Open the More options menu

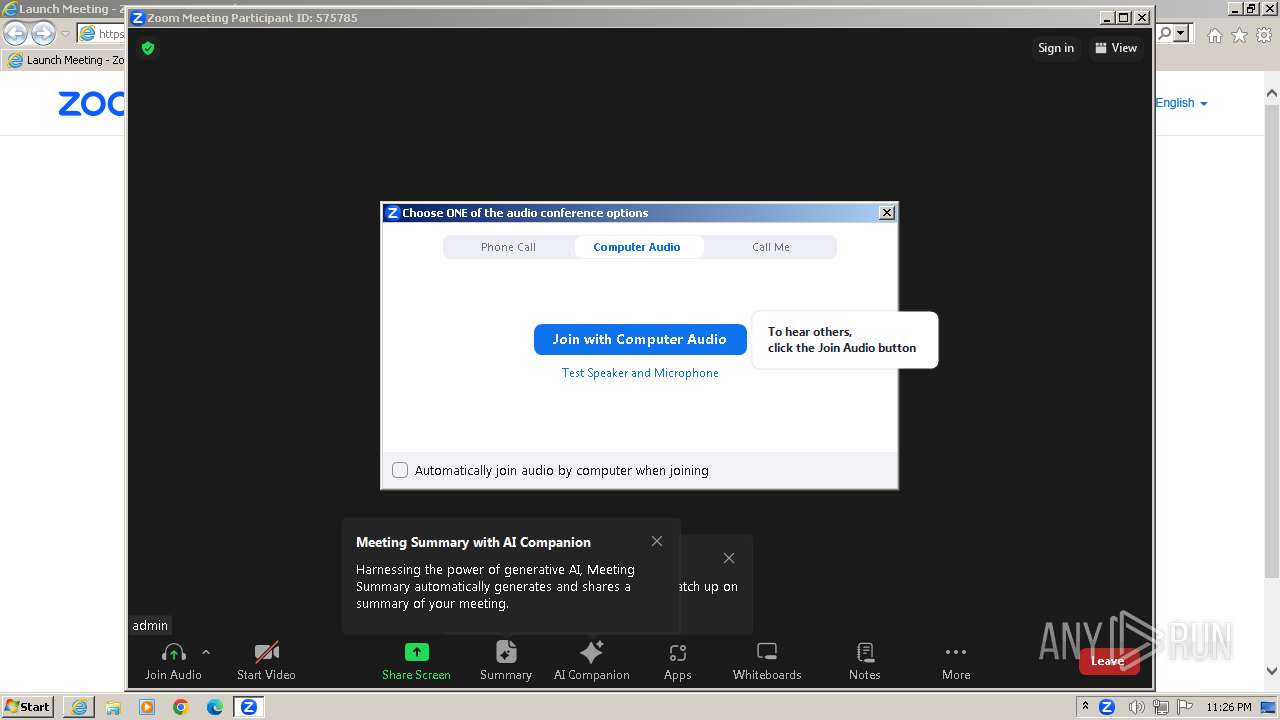point(956,661)
